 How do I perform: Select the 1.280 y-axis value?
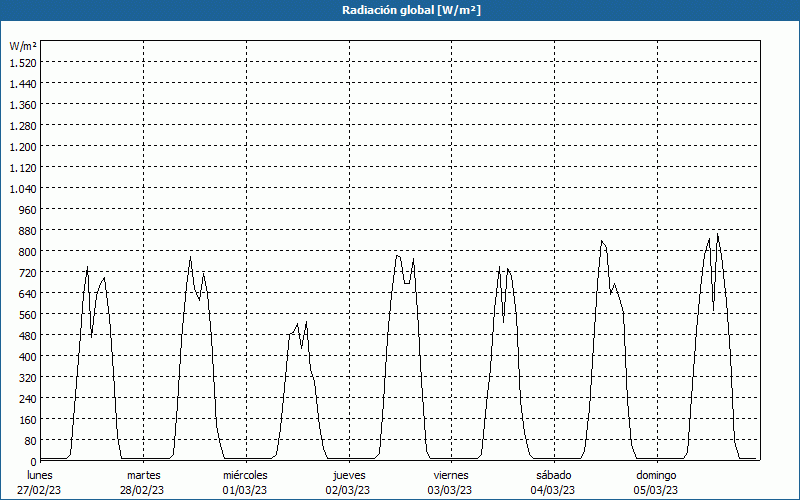[23, 126]
